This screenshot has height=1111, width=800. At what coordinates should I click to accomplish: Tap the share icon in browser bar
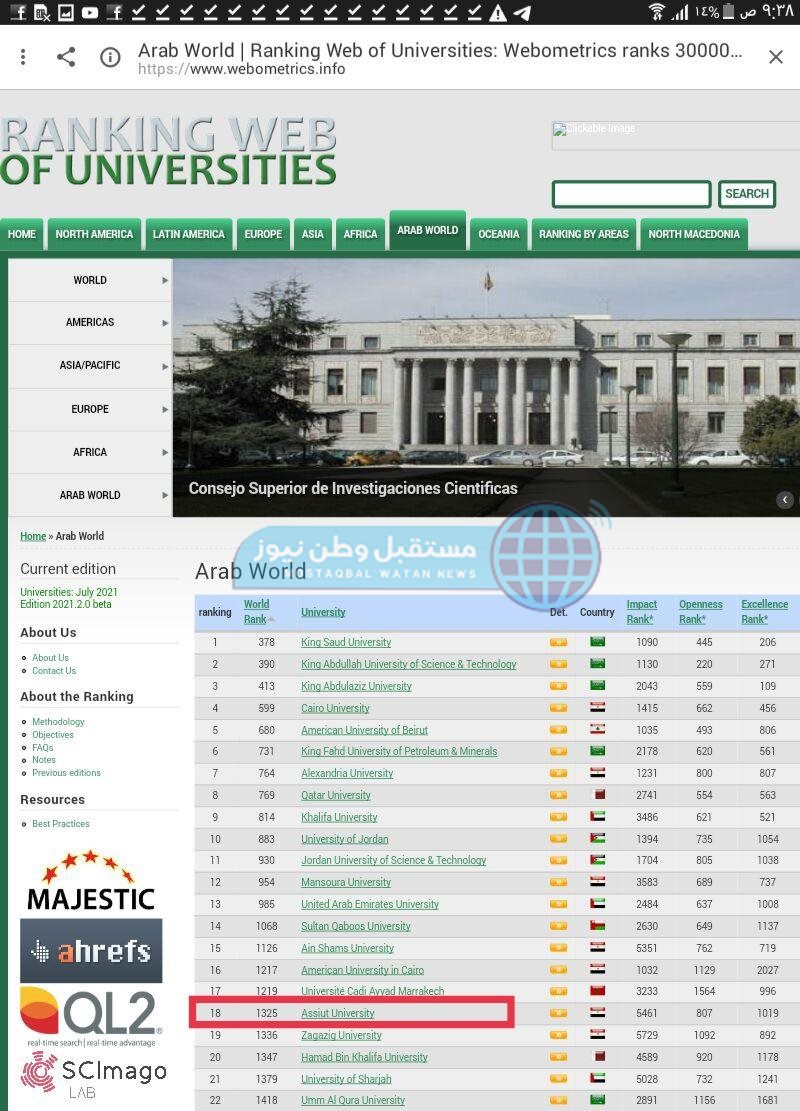click(66, 58)
